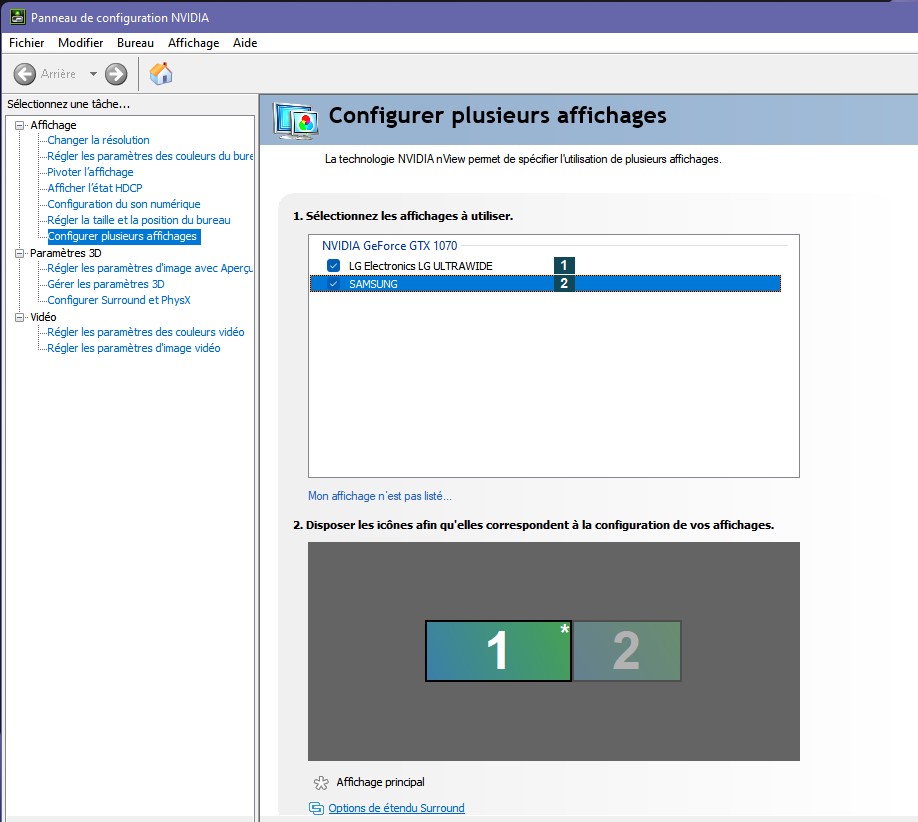Click the Forward arrow button
The width and height of the screenshot is (918, 822).
[x=116, y=74]
